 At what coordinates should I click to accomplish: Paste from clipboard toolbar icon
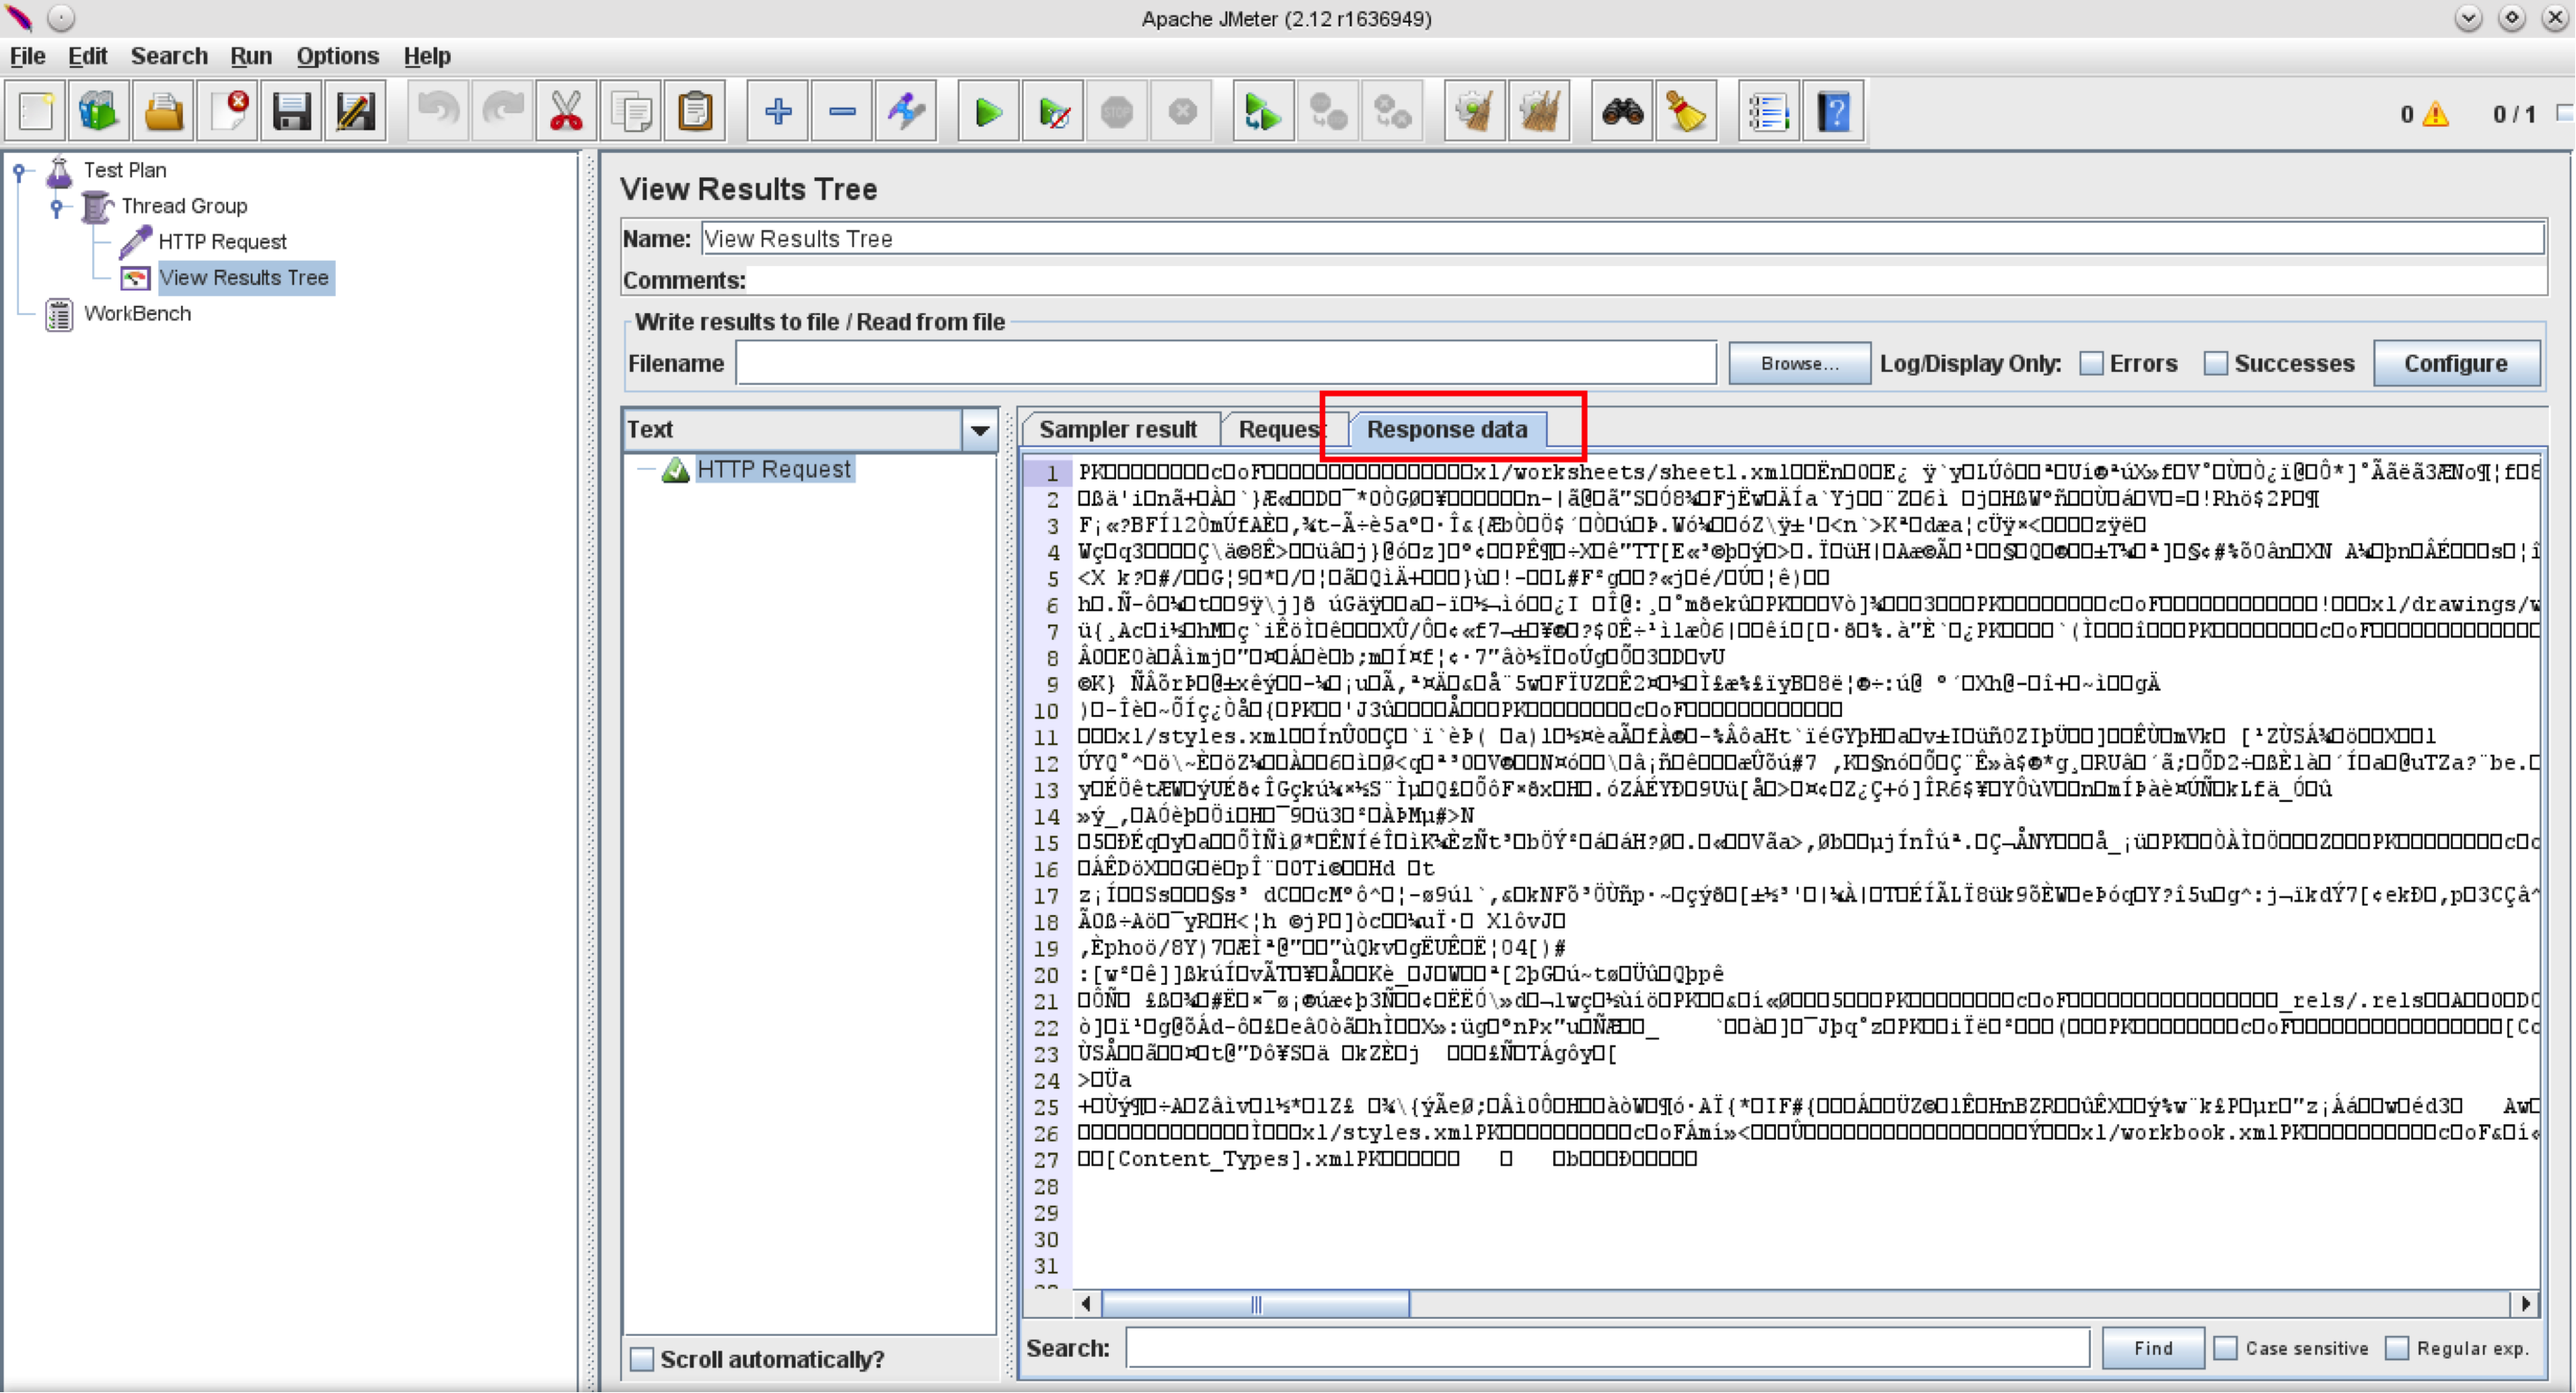coord(696,112)
